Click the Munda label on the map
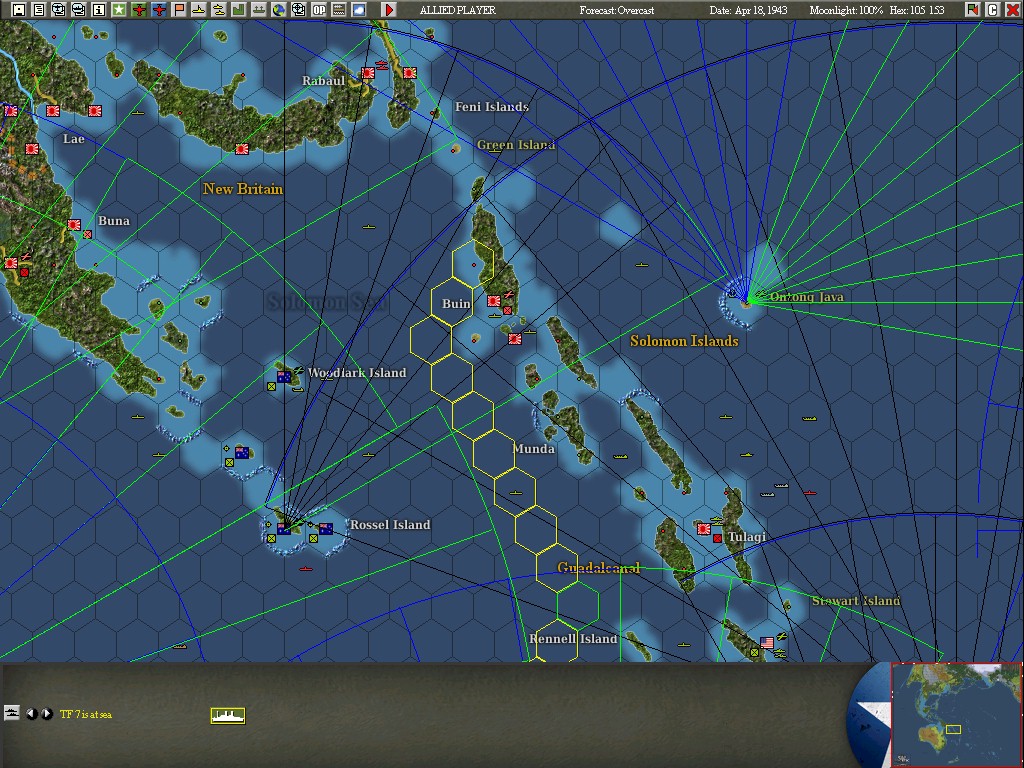 (534, 449)
